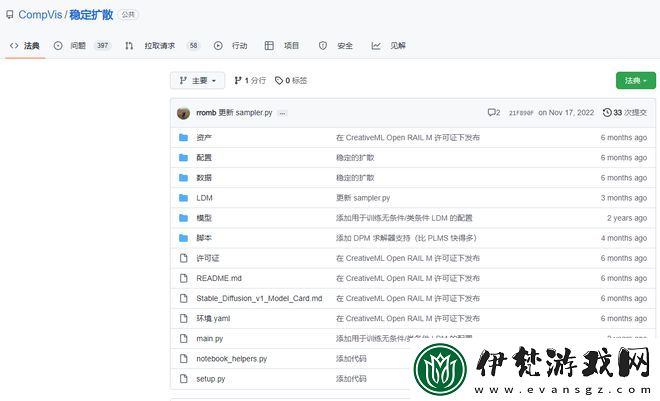Open Stable_Diffusion_v1_Model_Card.md file

click(x=259, y=298)
